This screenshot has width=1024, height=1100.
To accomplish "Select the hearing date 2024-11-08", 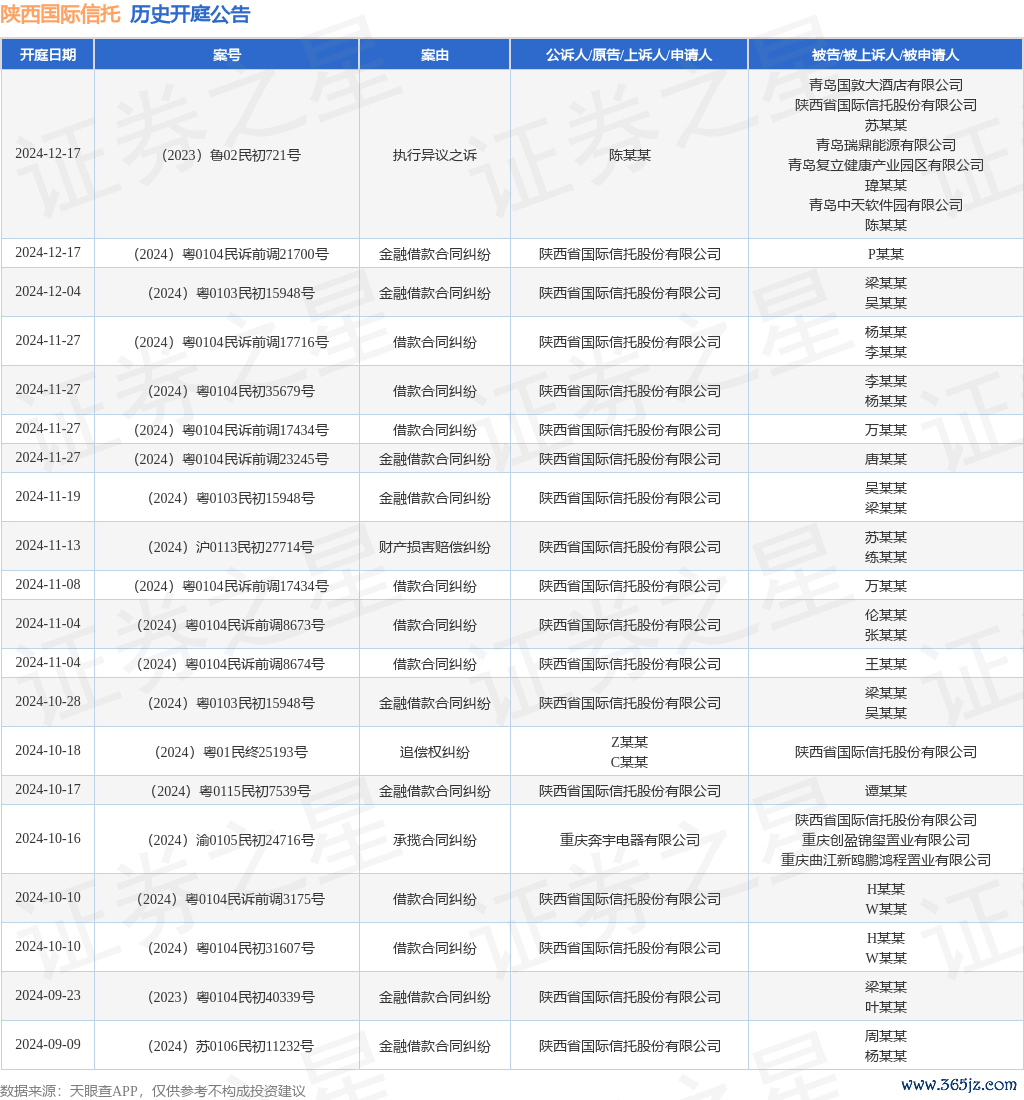I will [48, 584].
